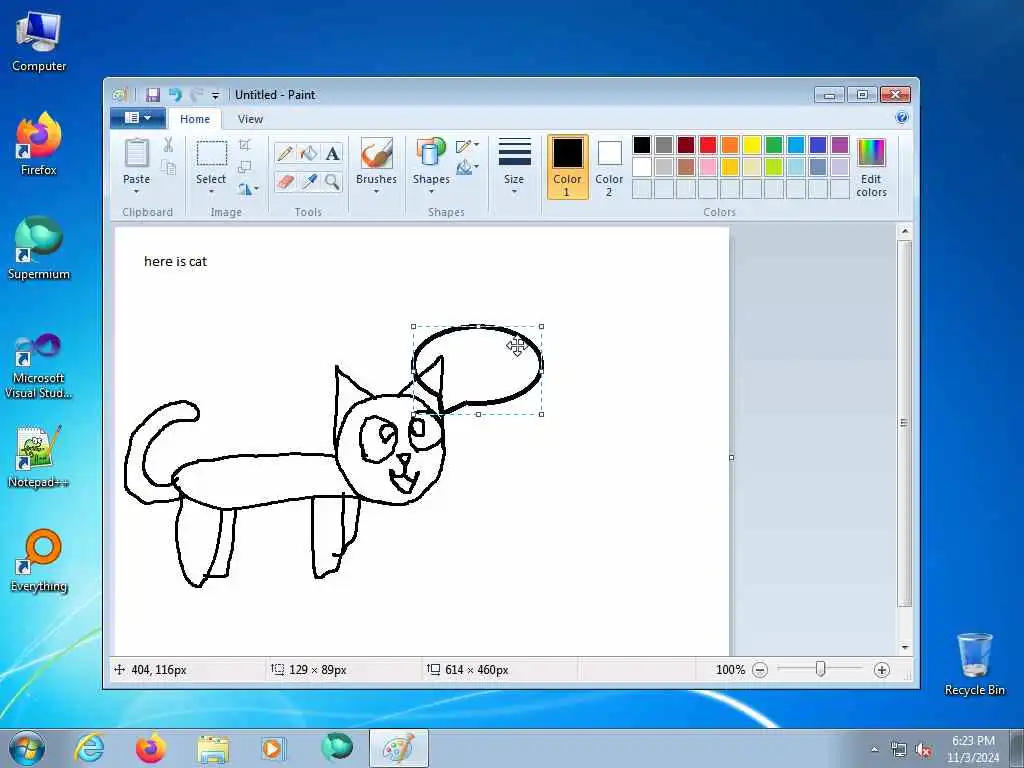Screen dimensions: 1024x768
Task: Expand the Select dropdown arrow
Action: click(x=212, y=192)
